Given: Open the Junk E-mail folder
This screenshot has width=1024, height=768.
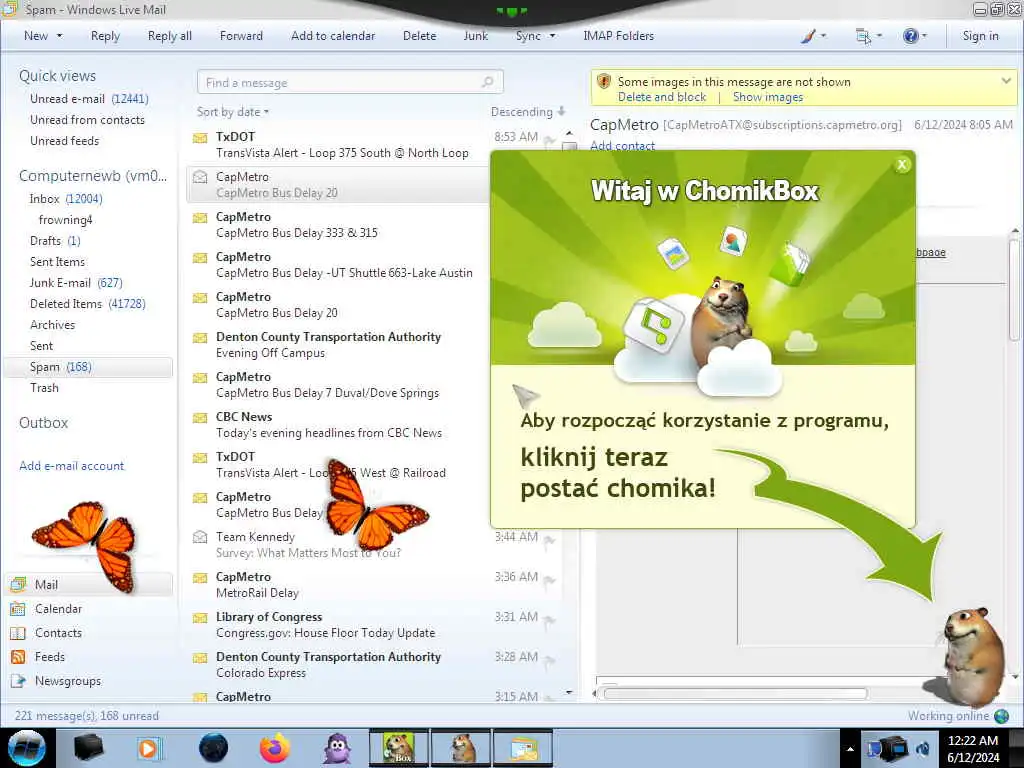Looking at the screenshot, I should click(76, 283).
